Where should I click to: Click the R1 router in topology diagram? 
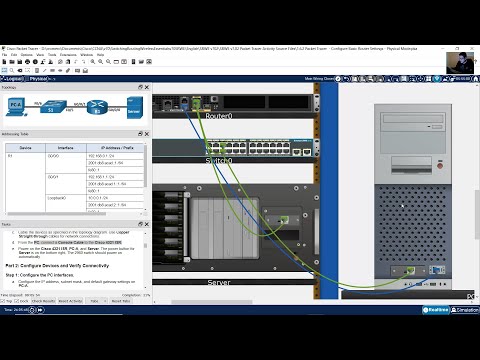pyautogui.click(x=97, y=107)
